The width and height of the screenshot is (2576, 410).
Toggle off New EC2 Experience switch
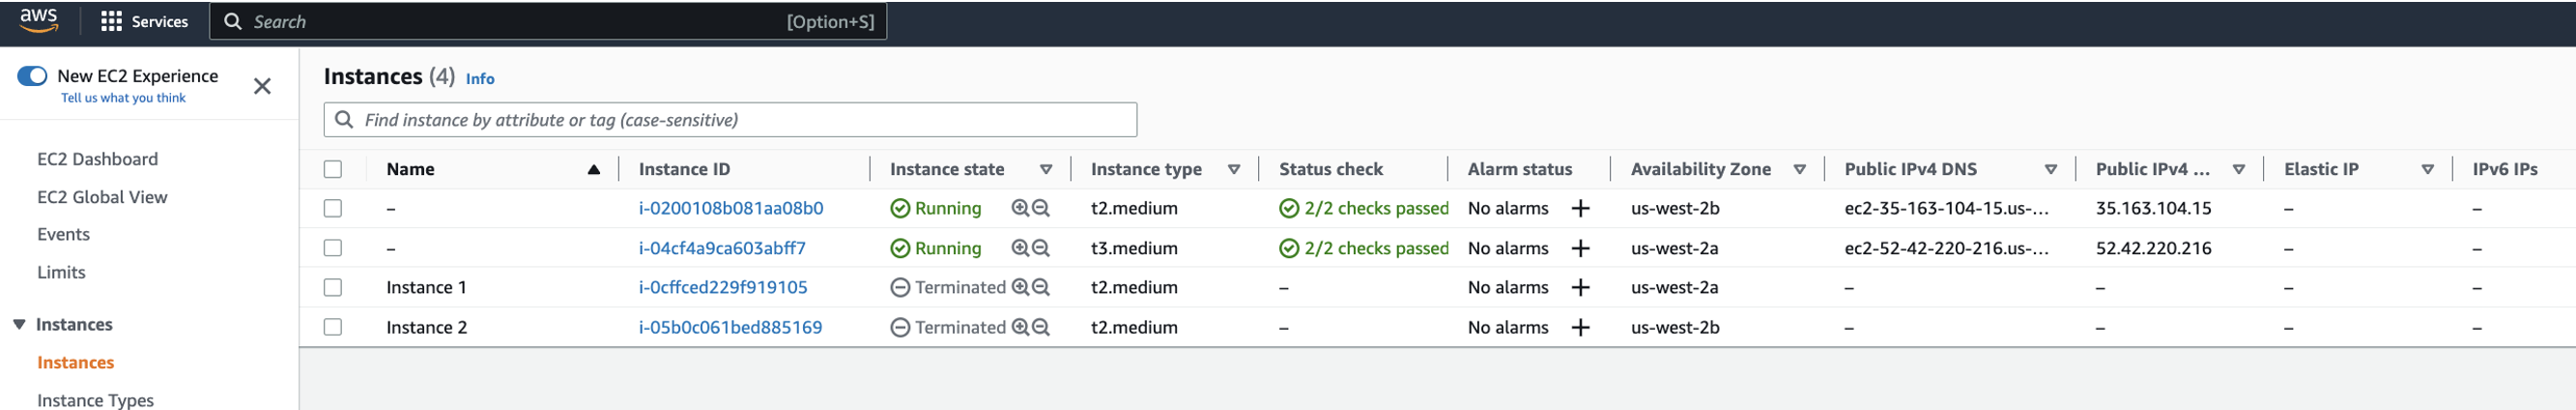point(32,76)
